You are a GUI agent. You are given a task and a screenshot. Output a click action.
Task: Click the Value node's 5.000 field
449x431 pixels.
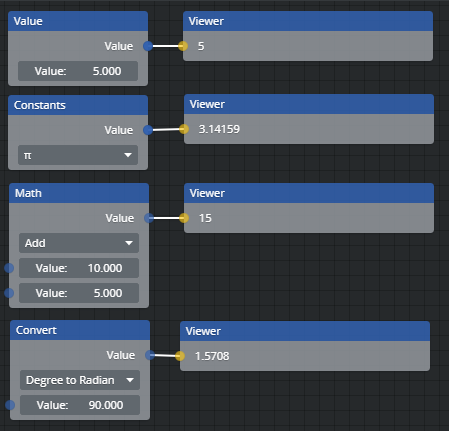78,71
